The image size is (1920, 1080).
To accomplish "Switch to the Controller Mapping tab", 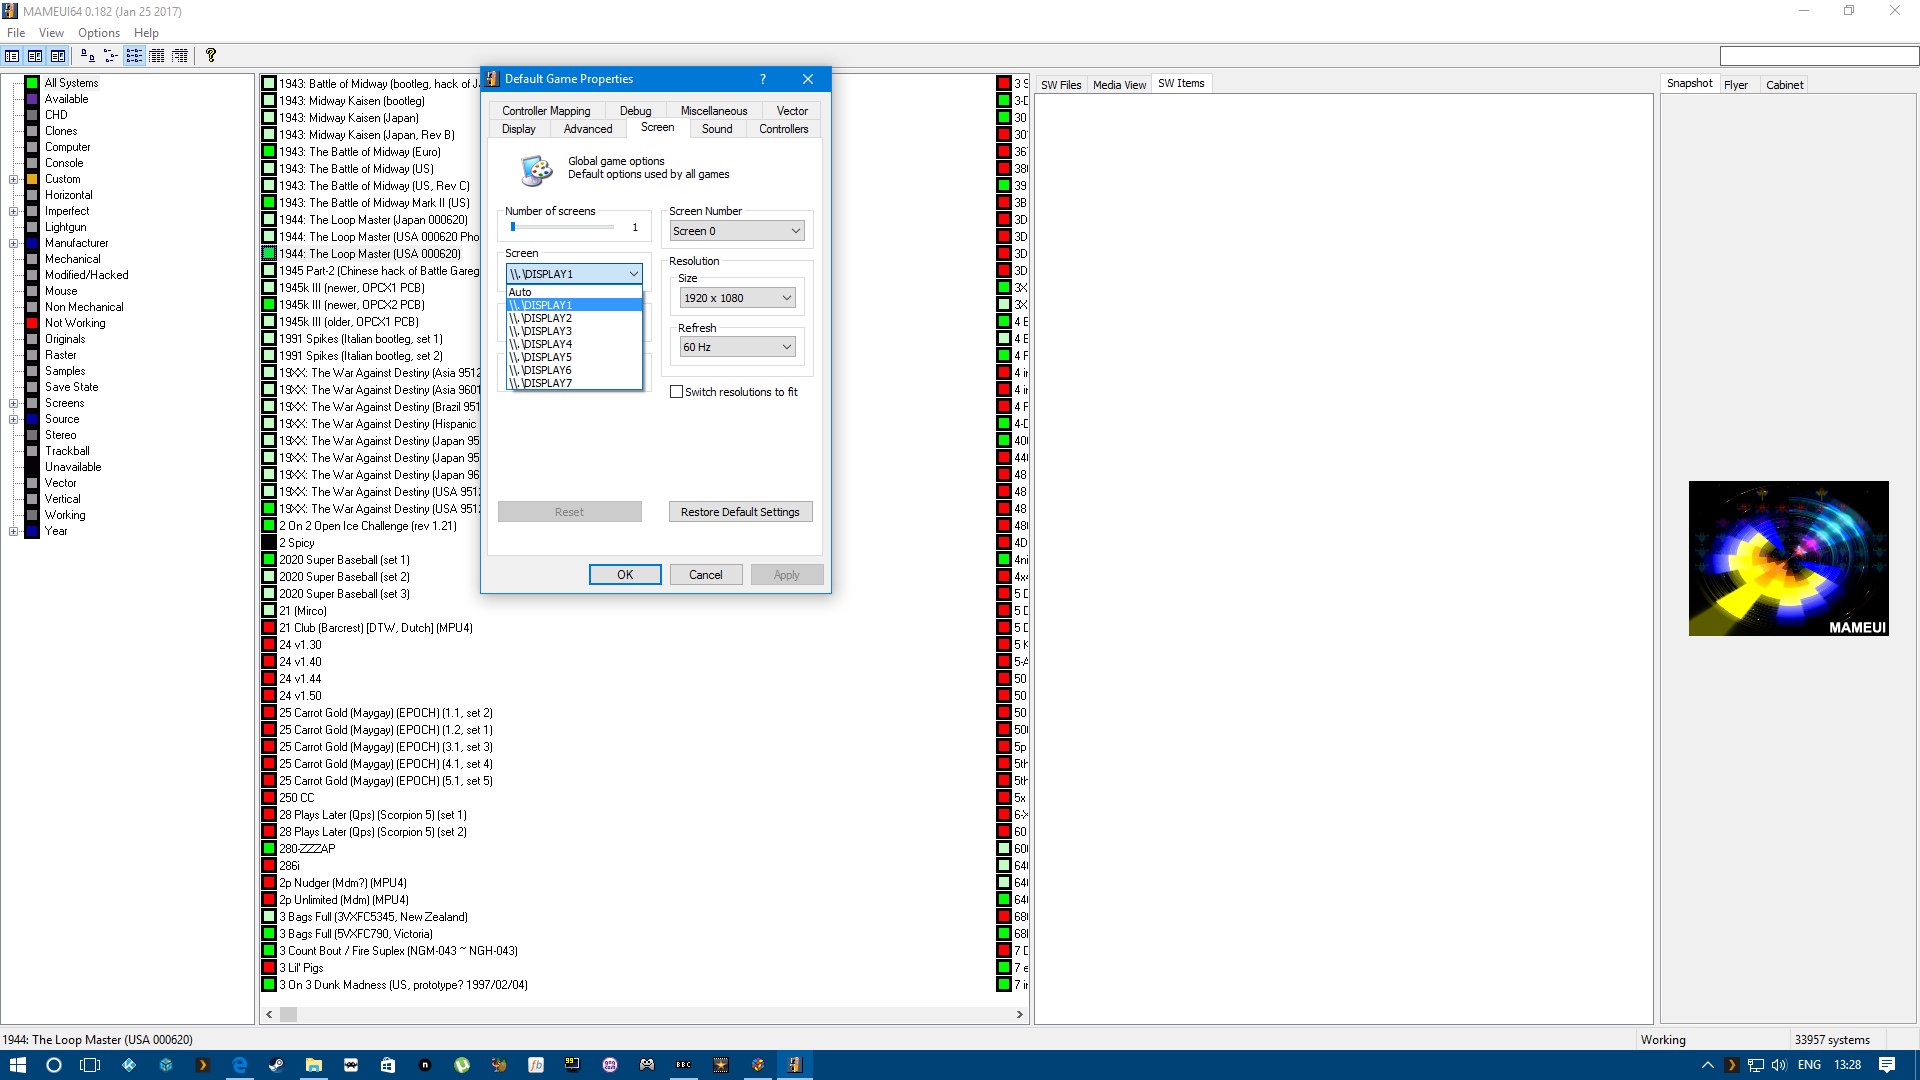I will 546,111.
